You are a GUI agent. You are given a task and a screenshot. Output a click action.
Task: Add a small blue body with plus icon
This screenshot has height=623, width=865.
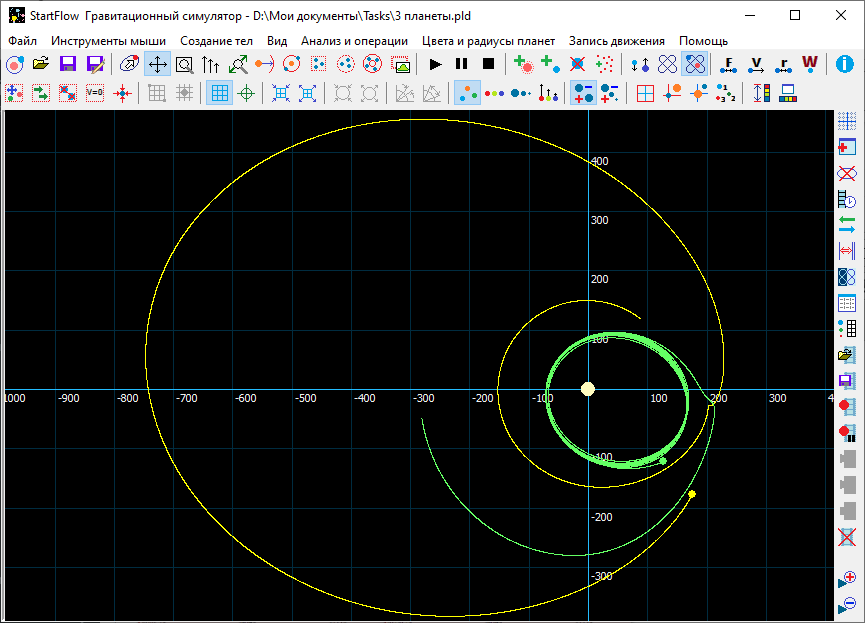550,65
